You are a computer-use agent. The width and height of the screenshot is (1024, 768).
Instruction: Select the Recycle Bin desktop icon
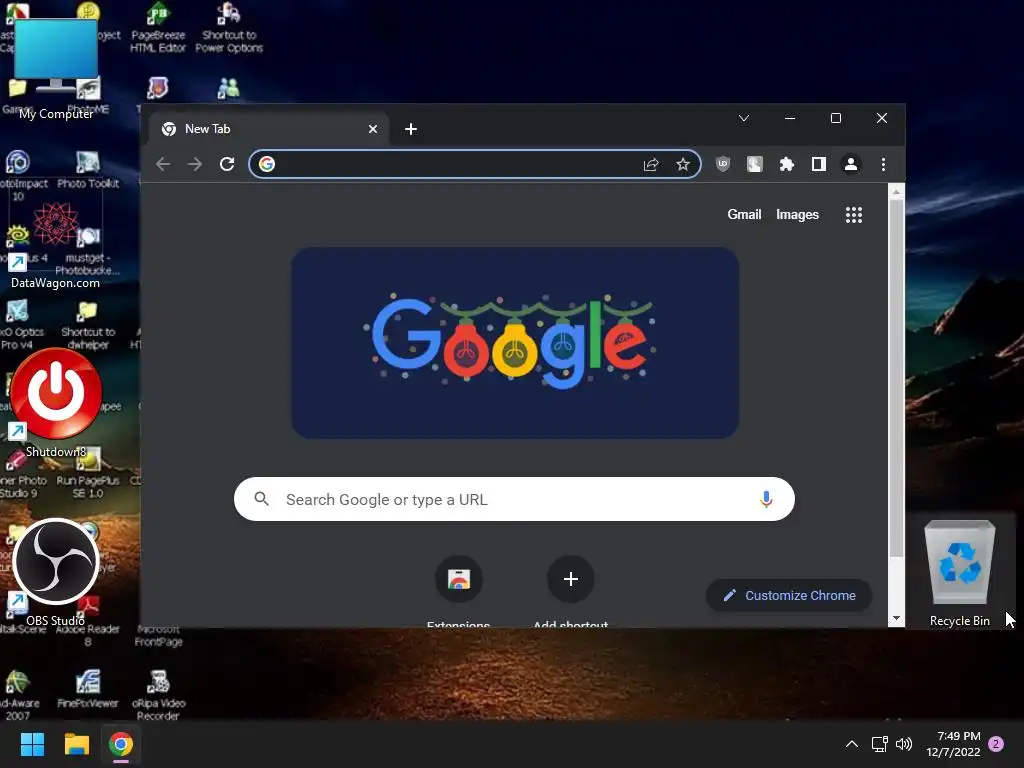point(959,573)
